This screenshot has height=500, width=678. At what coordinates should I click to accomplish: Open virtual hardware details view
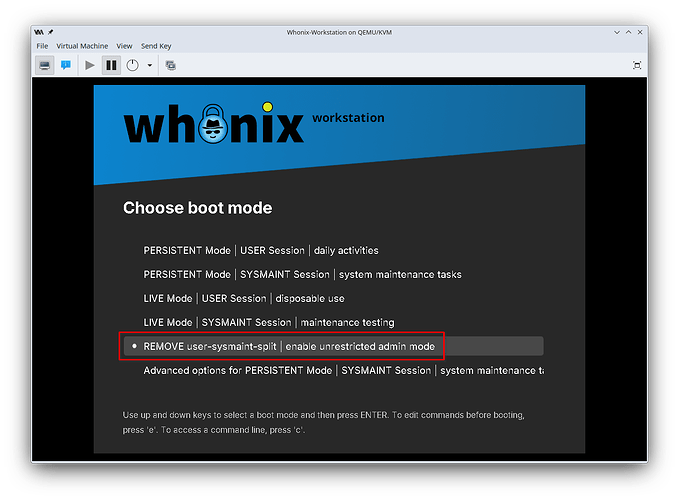[67, 65]
